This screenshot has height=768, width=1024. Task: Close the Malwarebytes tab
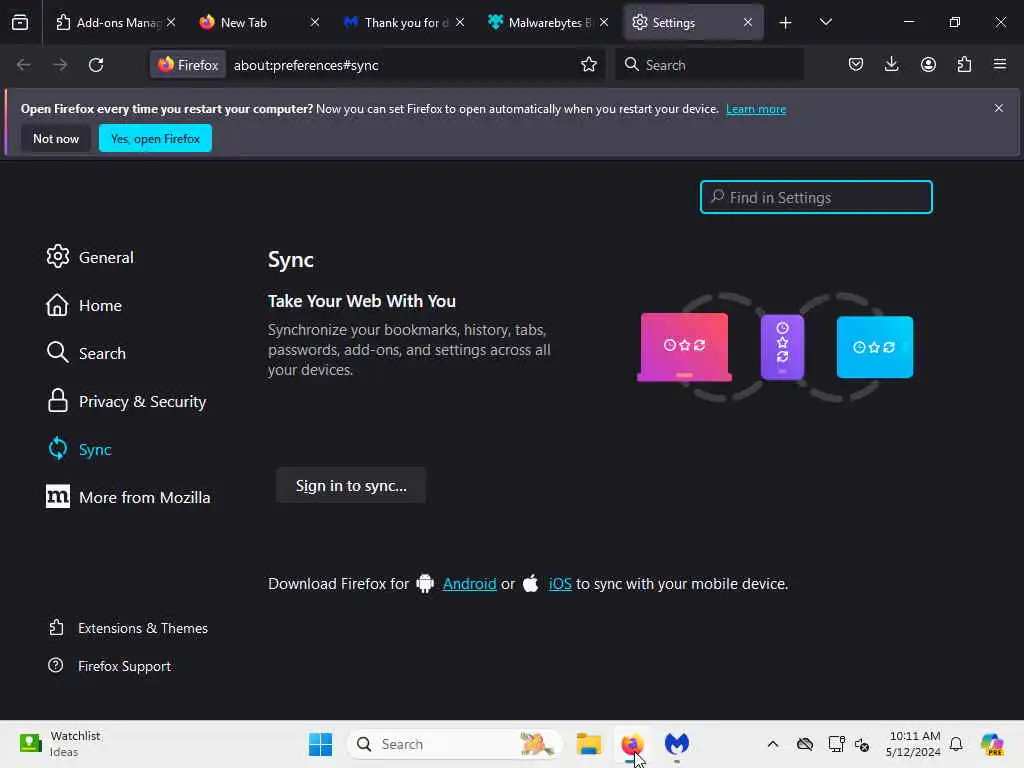point(604,23)
